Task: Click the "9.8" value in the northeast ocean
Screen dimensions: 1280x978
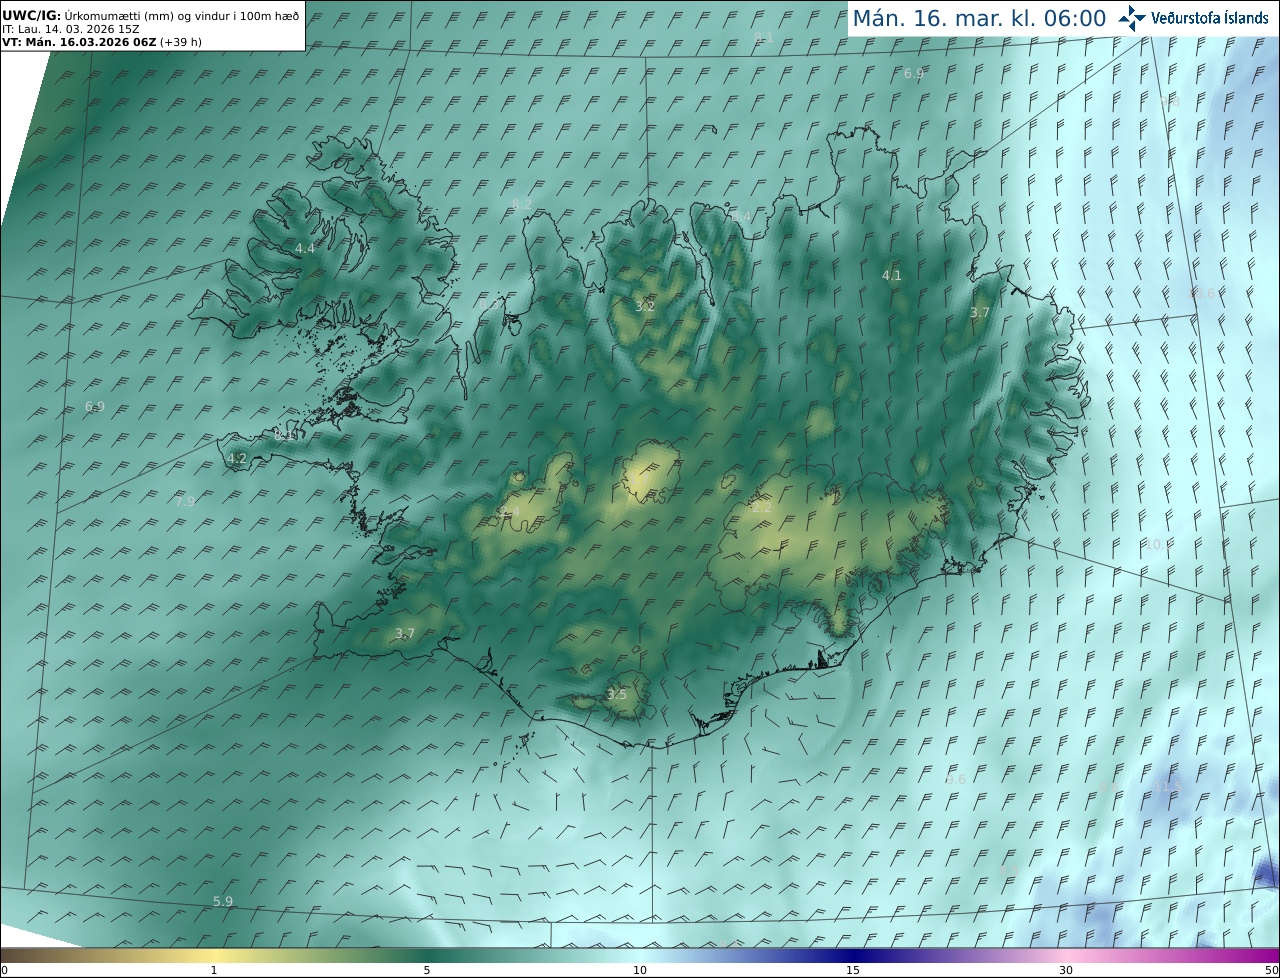Action: pos(1170,102)
